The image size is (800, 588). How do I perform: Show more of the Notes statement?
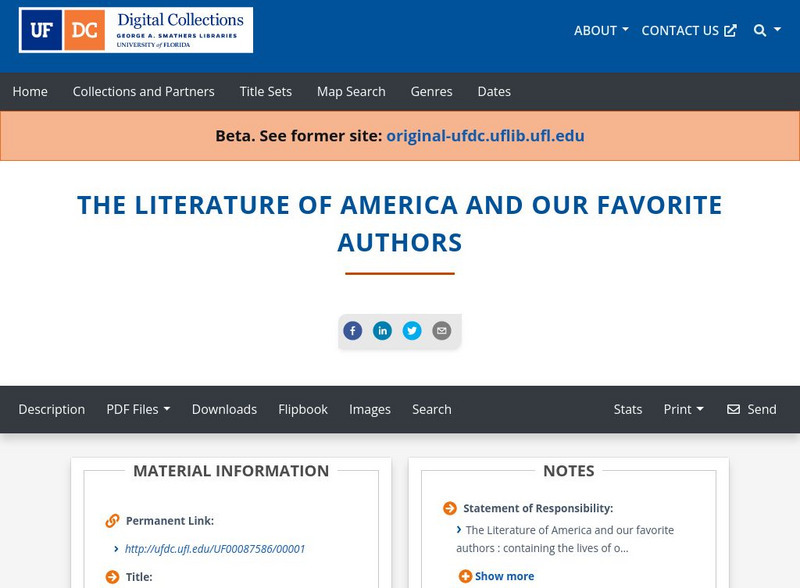click(x=503, y=575)
